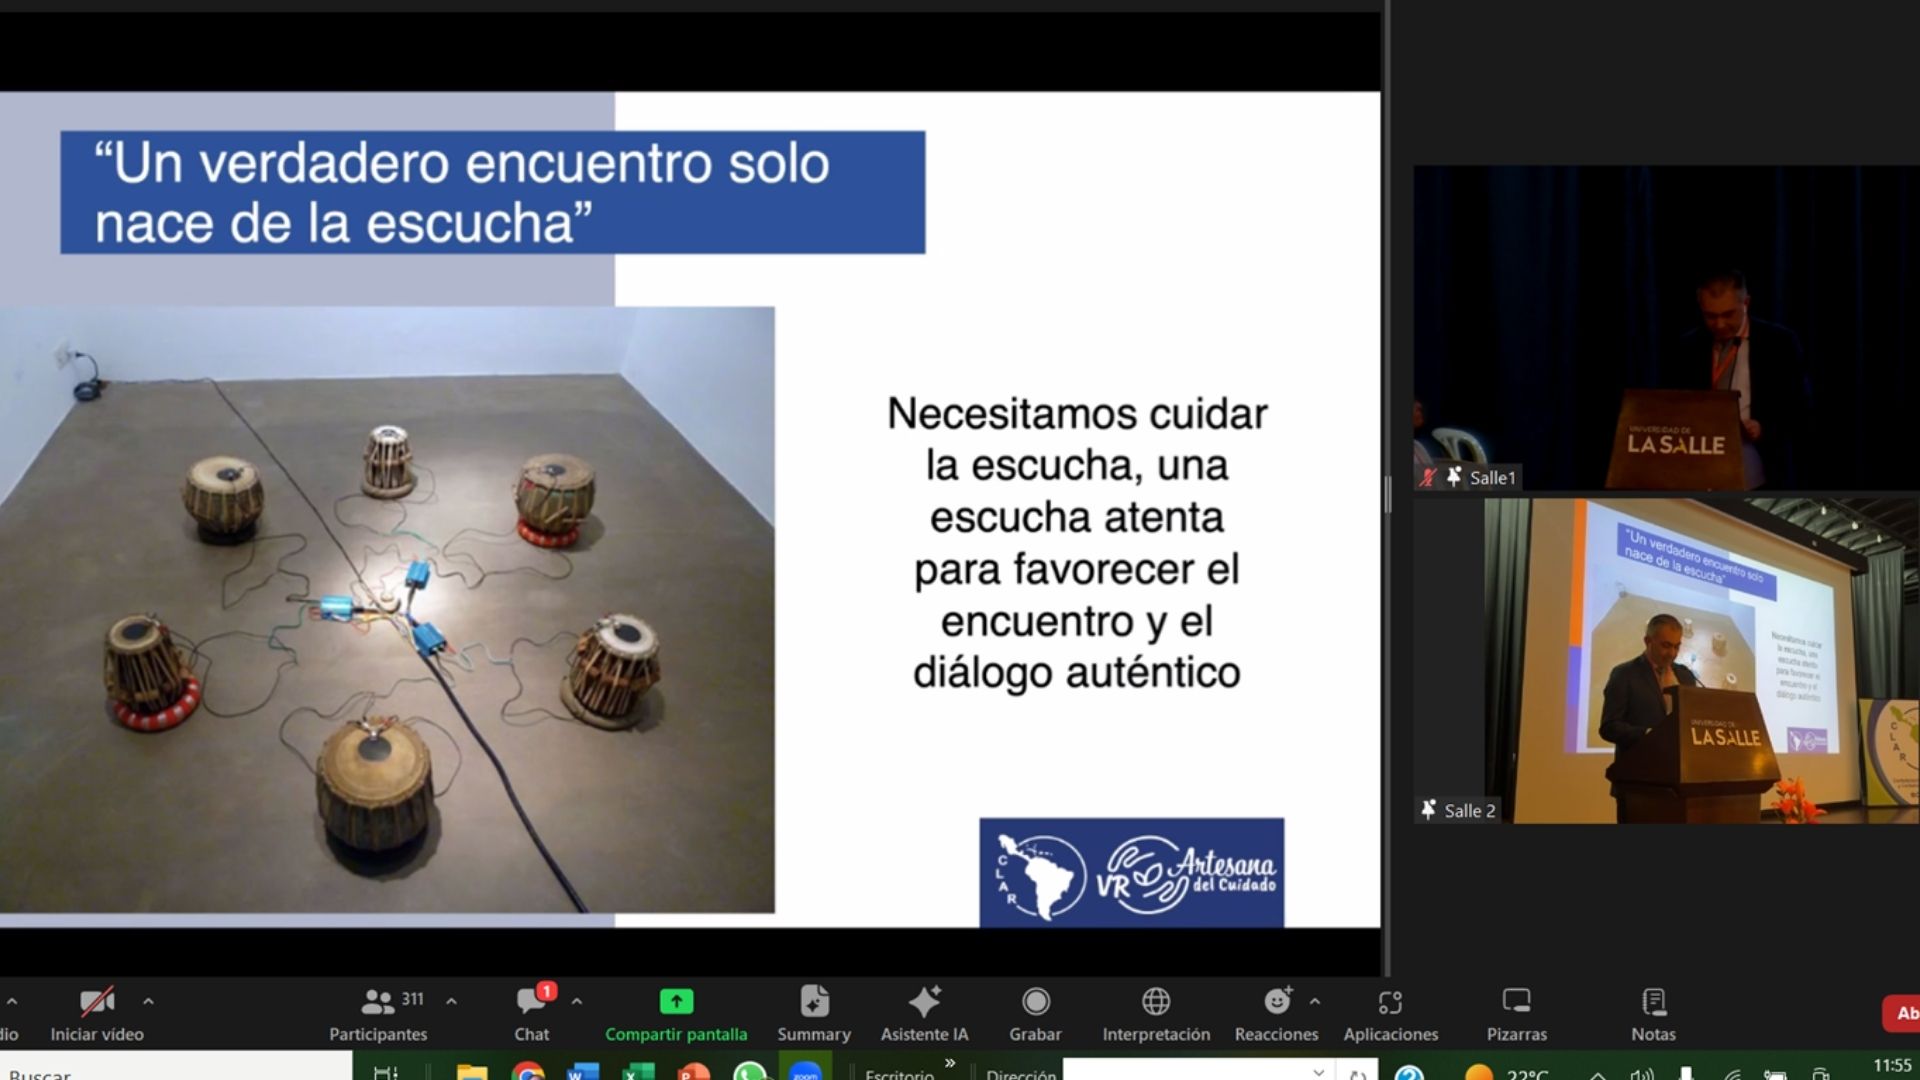This screenshot has height=1080, width=1920.
Task: Click Compartir pantalla green share icon
Action: point(676,1001)
